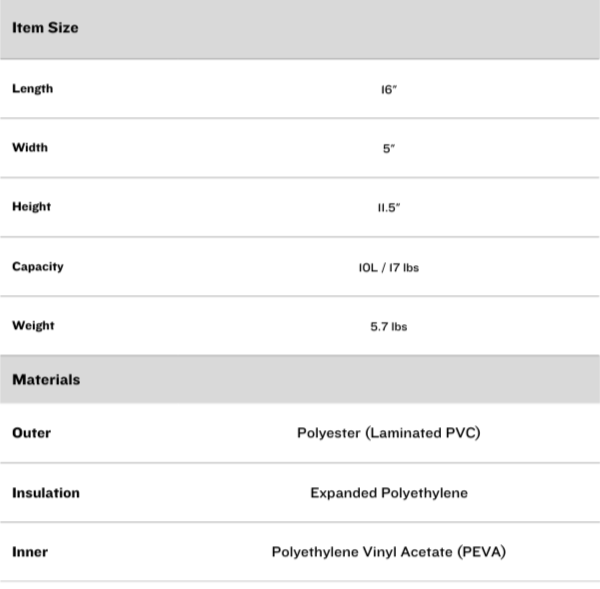Select the Width row label
The height and width of the screenshot is (589, 600).
click(30, 147)
